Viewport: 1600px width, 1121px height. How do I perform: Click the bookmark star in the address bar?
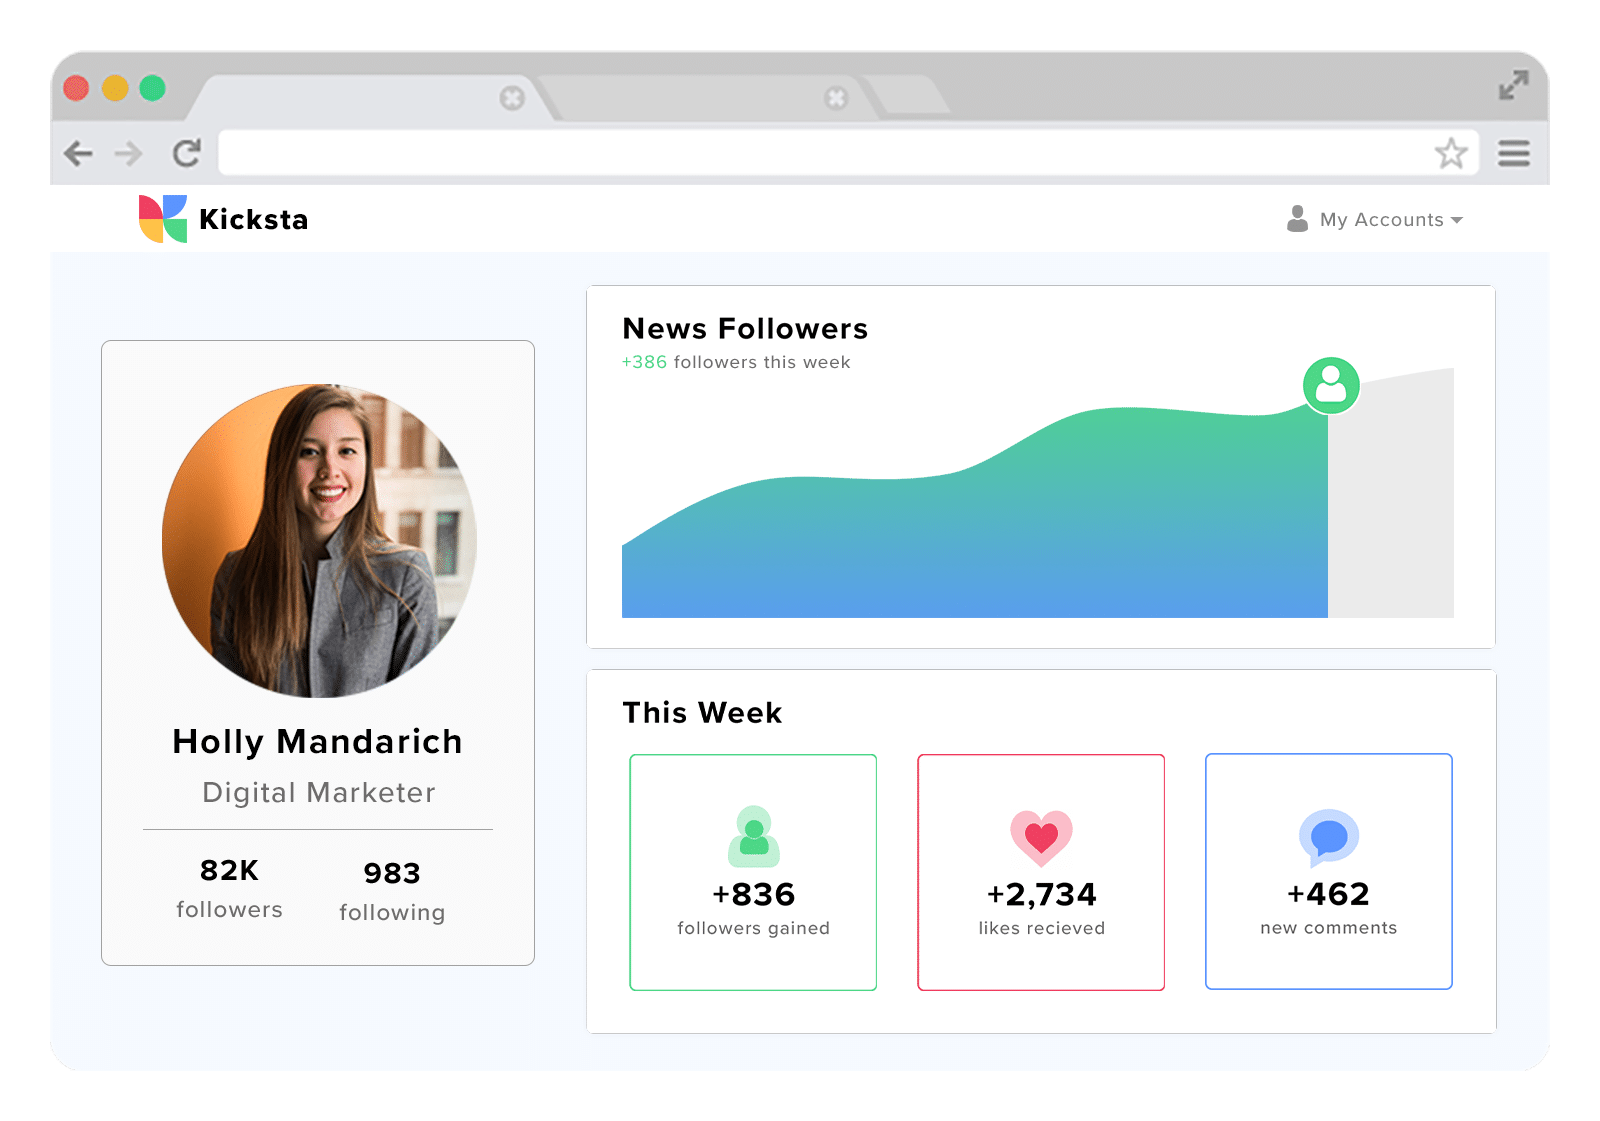(x=1449, y=153)
